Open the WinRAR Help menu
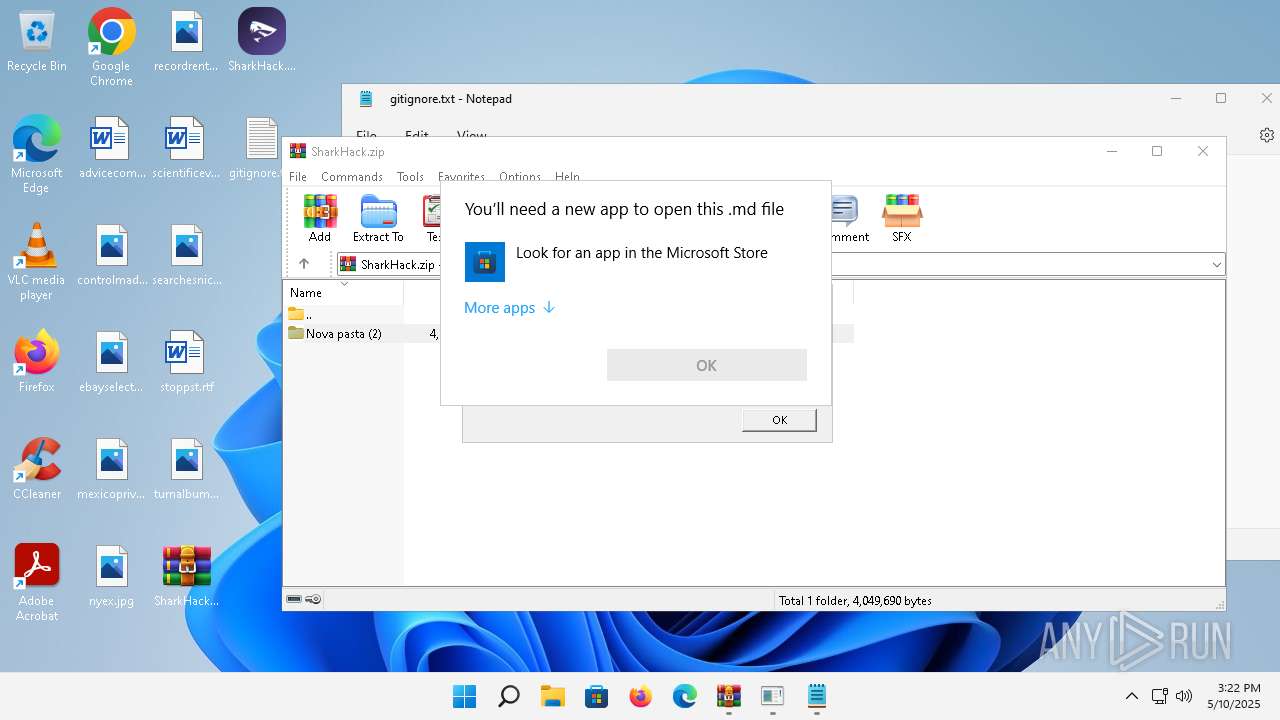This screenshot has width=1280, height=720. (x=567, y=177)
